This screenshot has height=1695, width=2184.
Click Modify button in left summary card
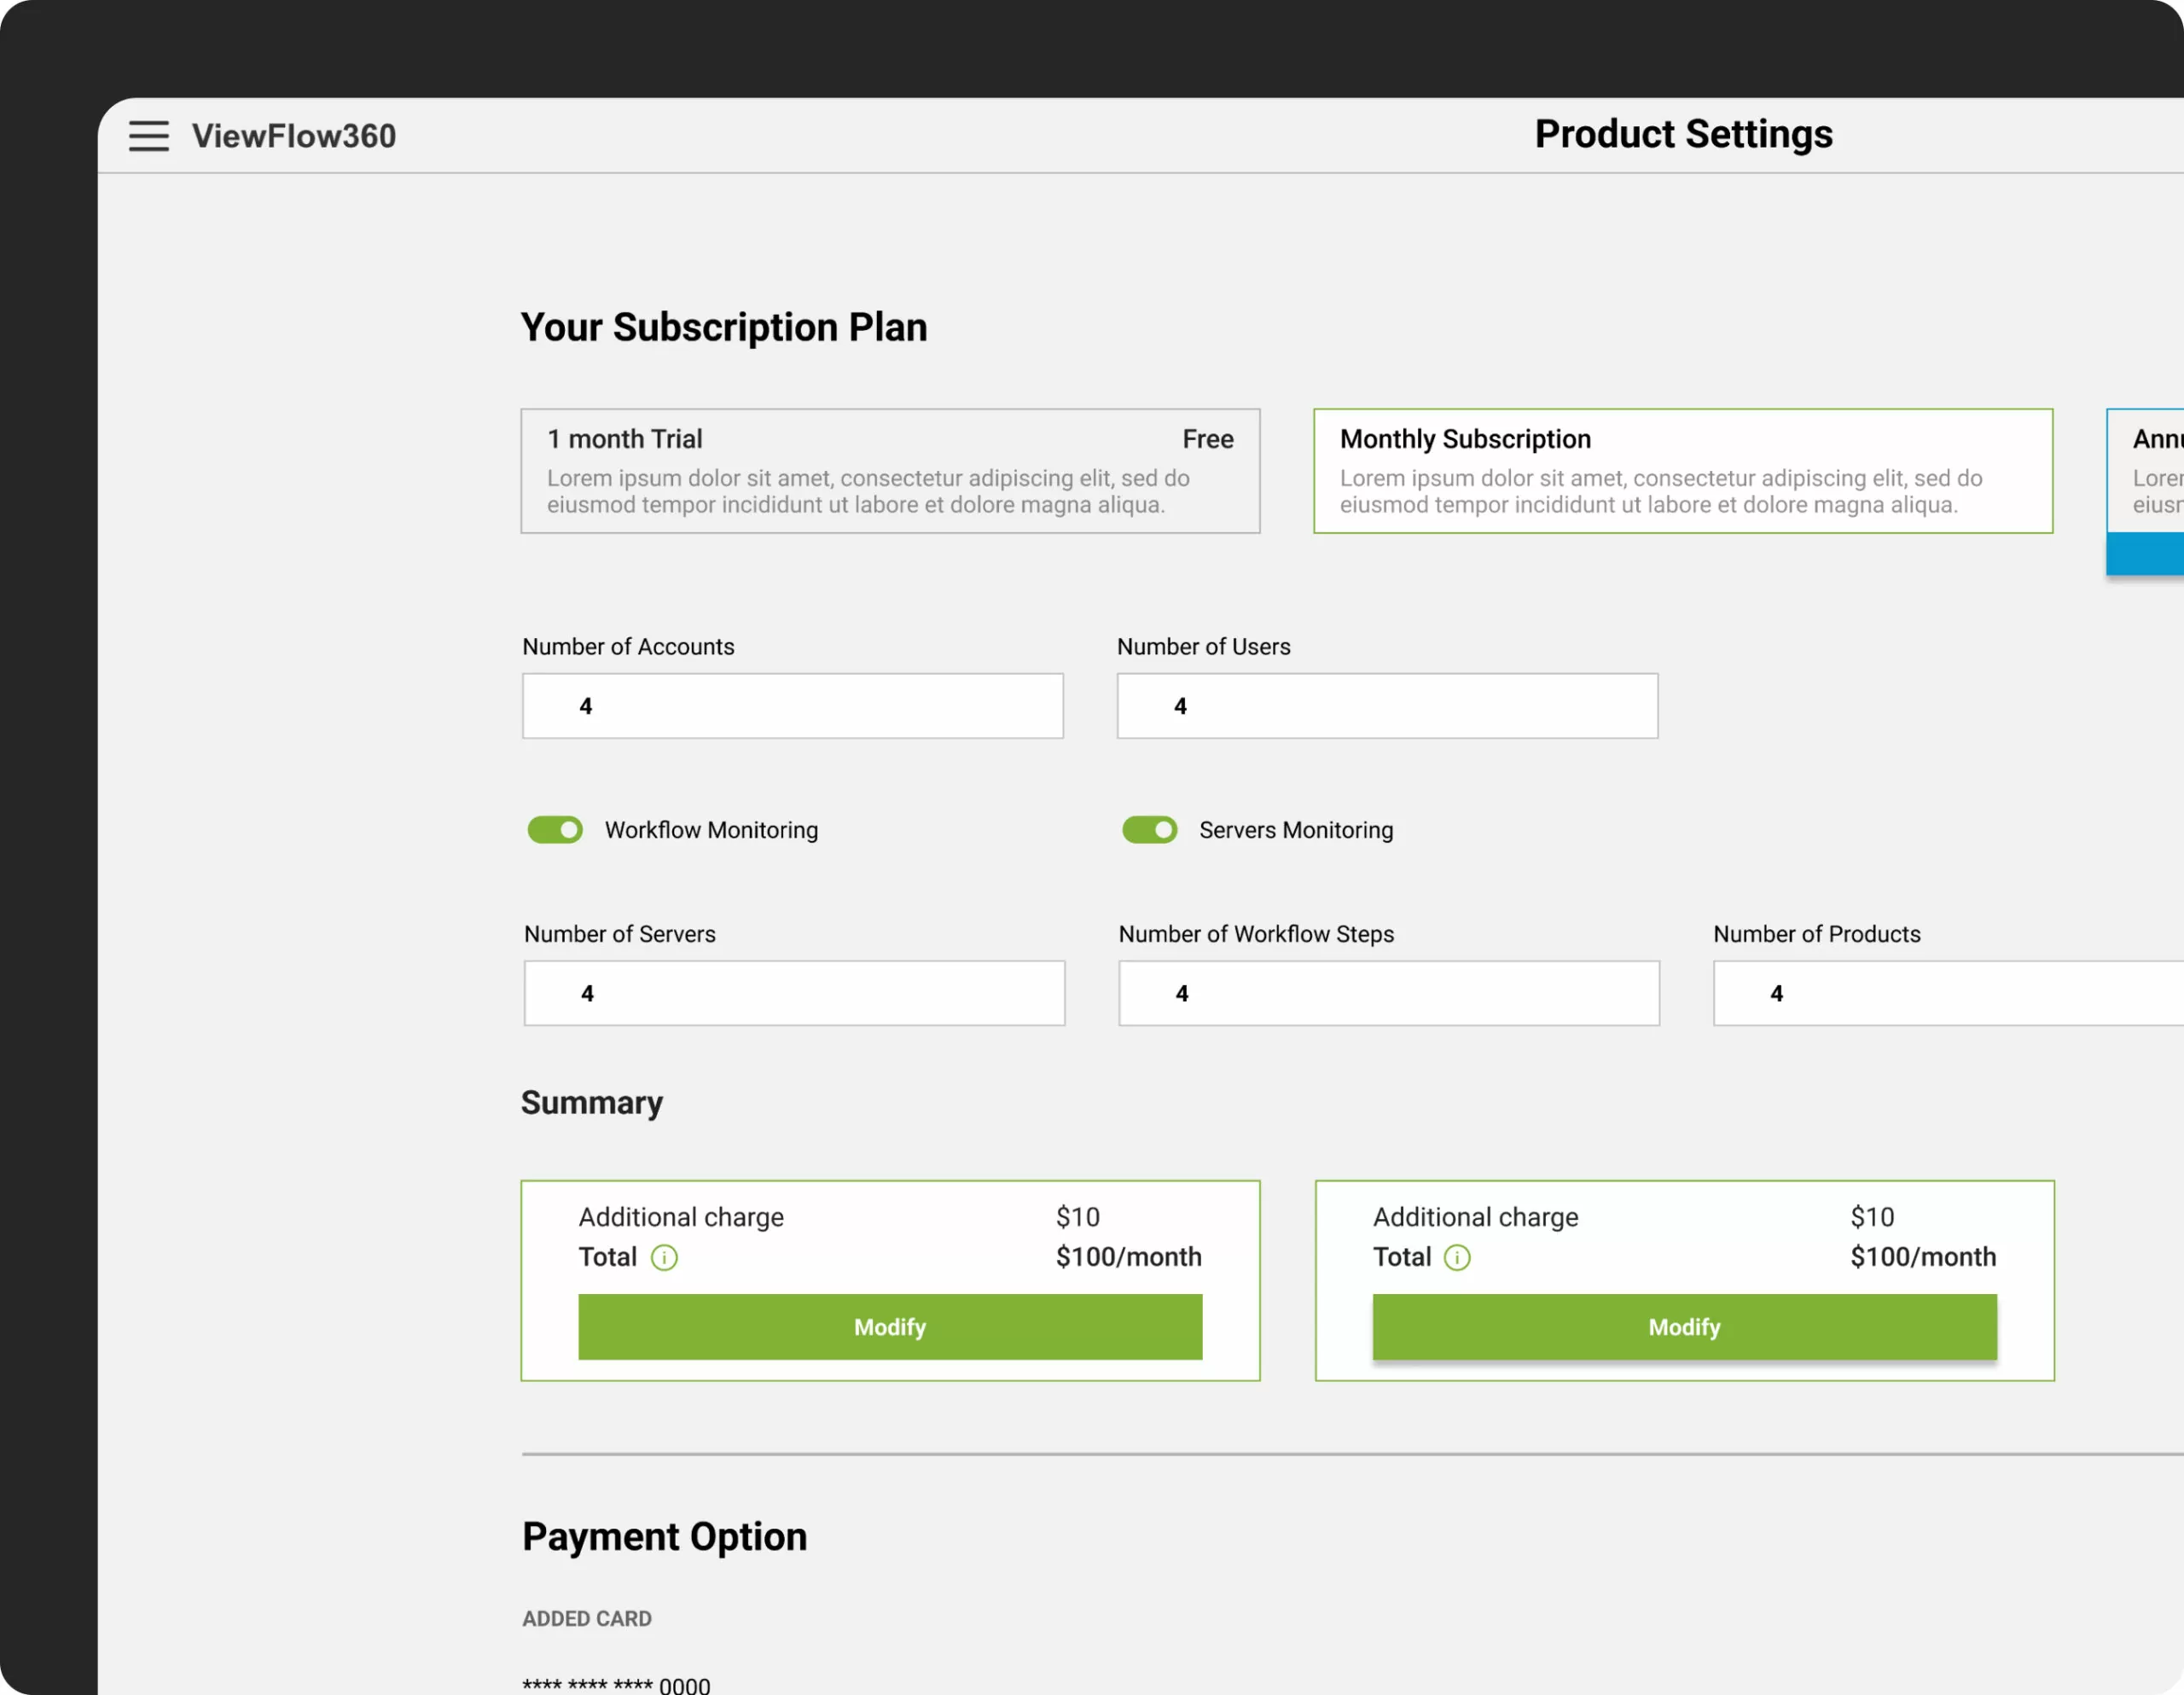[888, 1326]
